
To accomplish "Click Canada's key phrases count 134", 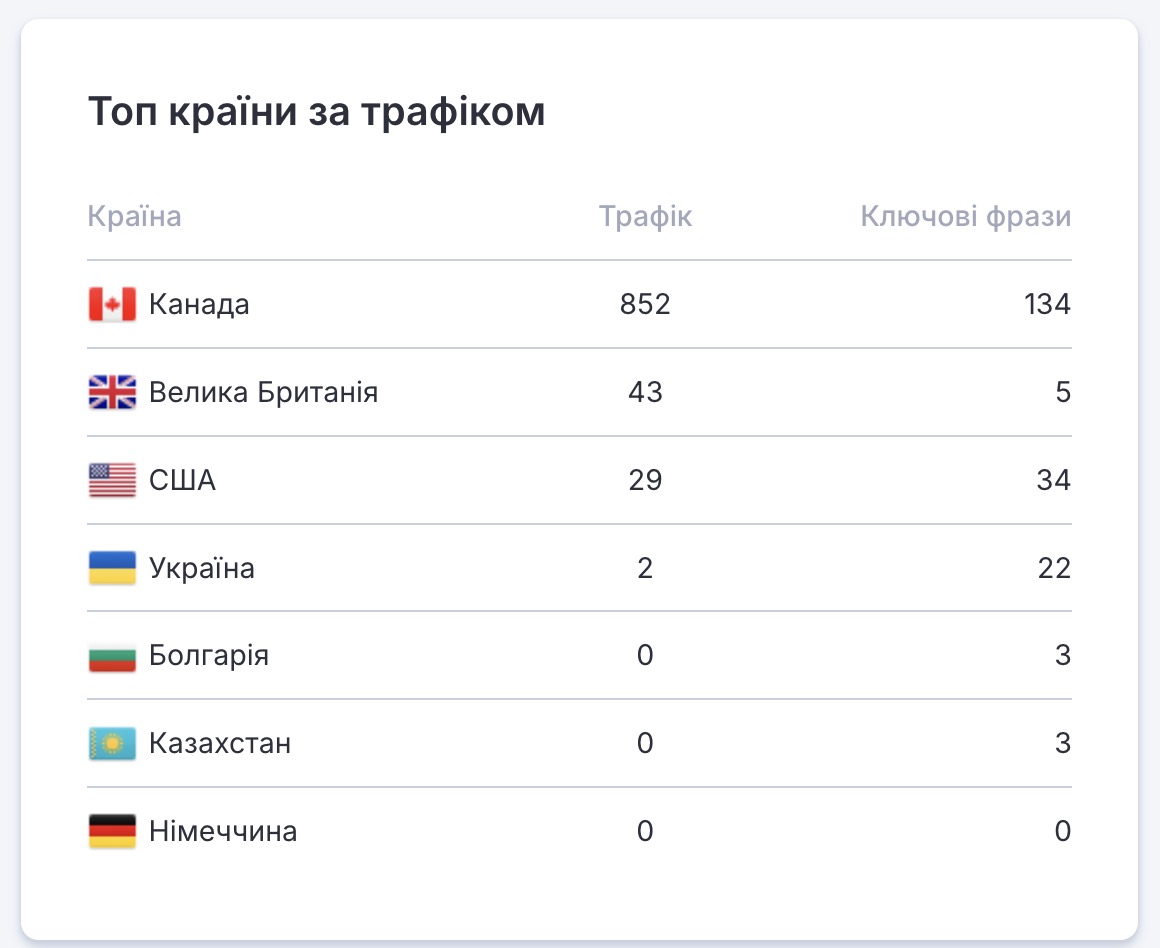I will click(1046, 304).
